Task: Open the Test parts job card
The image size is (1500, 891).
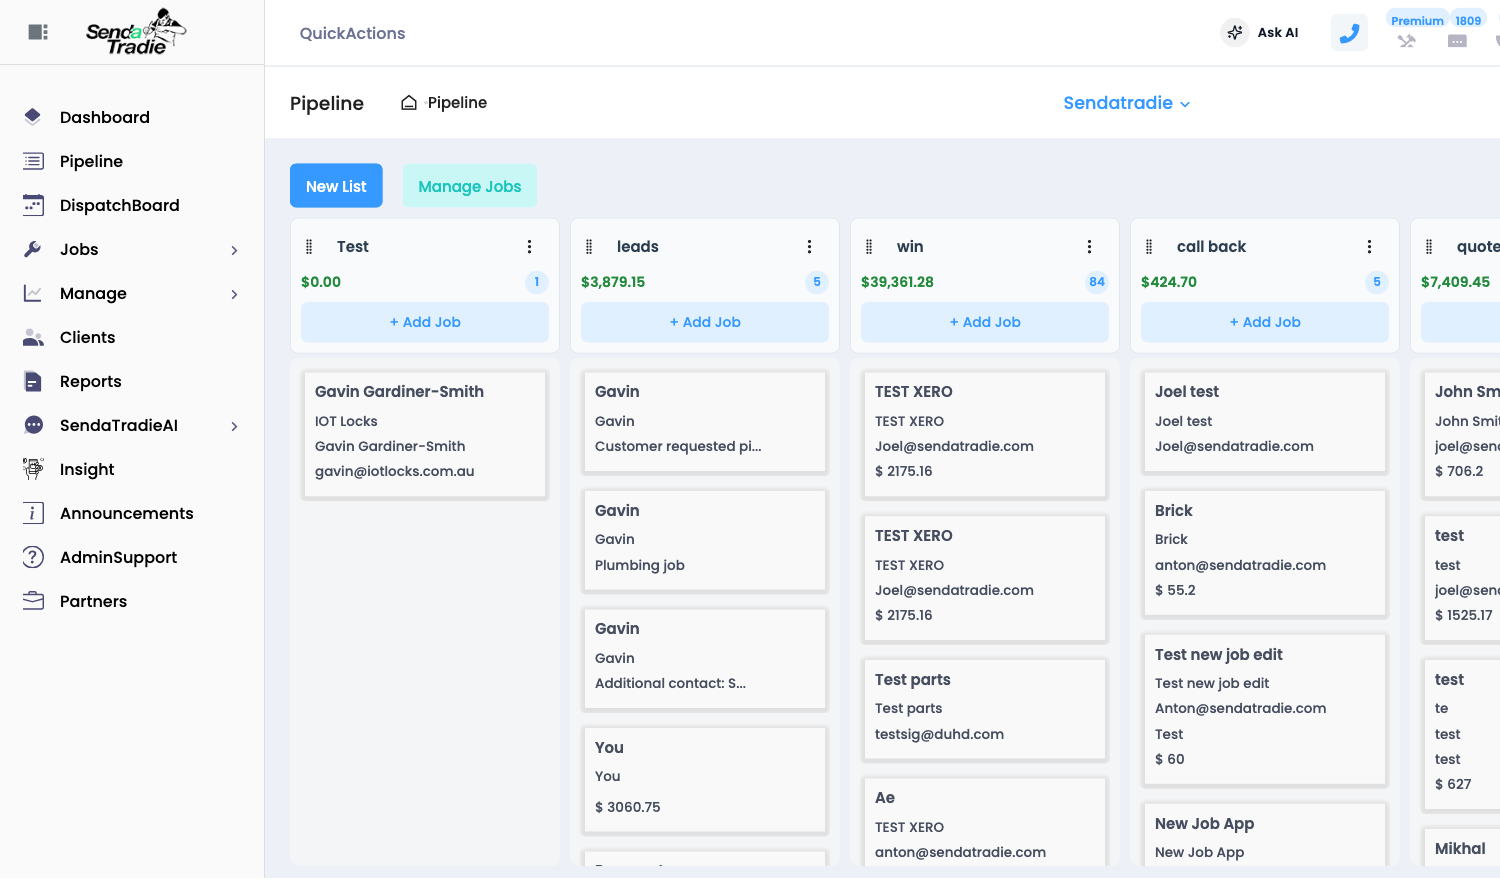Action: point(985,708)
